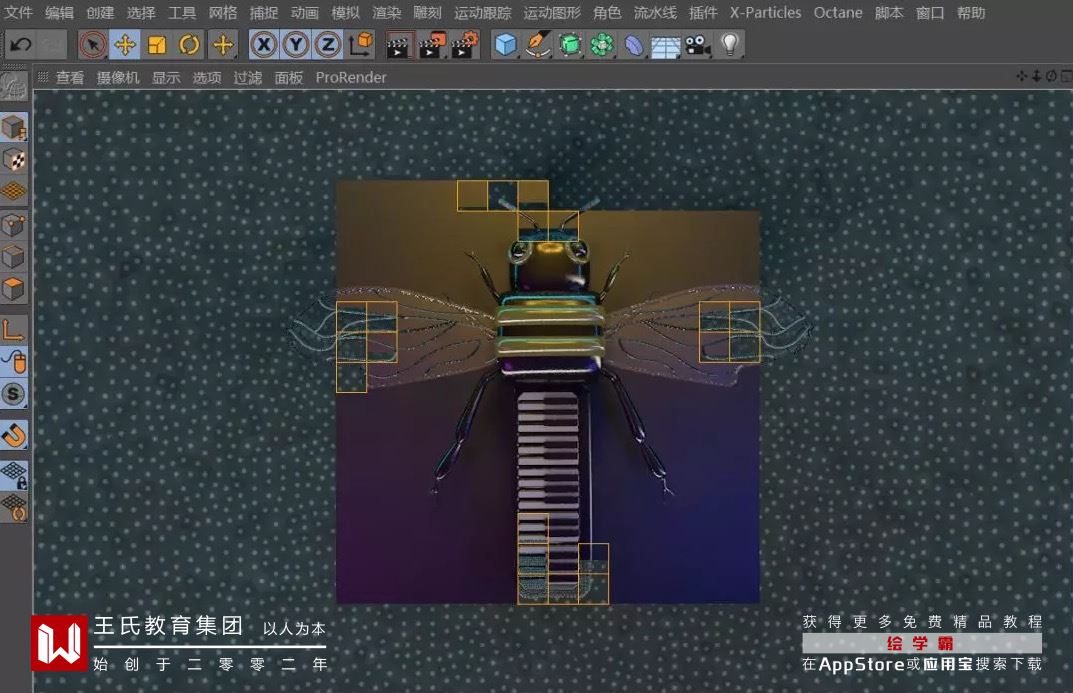Open the 运动图形 menu
Image resolution: width=1073 pixels, height=693 pixels.
coord(552,12)
